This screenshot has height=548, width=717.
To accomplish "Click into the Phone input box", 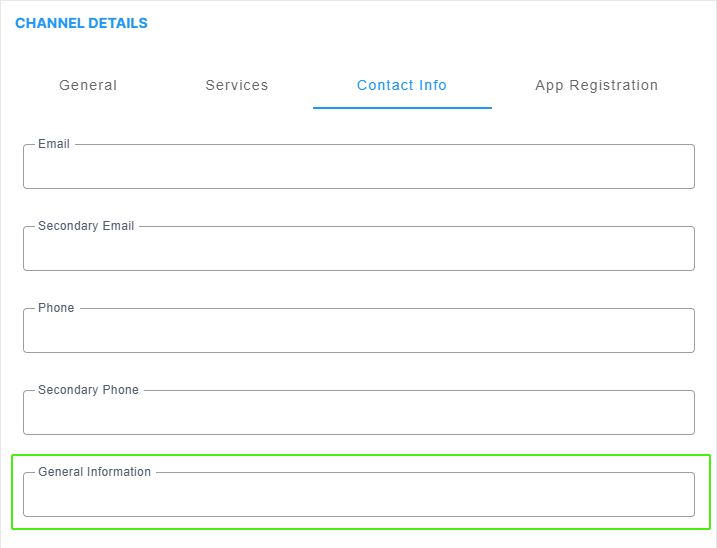I will tap(359, 330).
